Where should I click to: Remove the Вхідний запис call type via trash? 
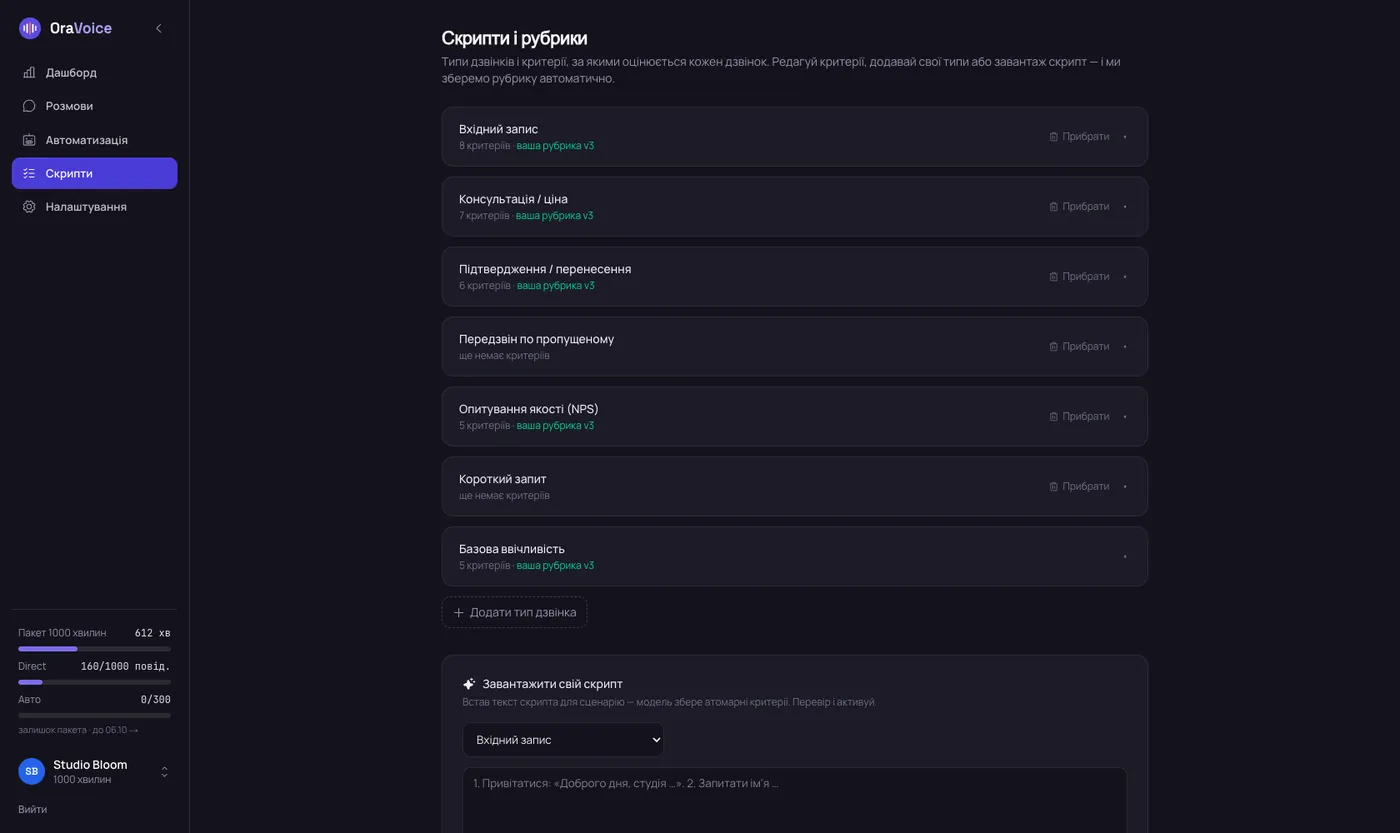coord(1079,137)
